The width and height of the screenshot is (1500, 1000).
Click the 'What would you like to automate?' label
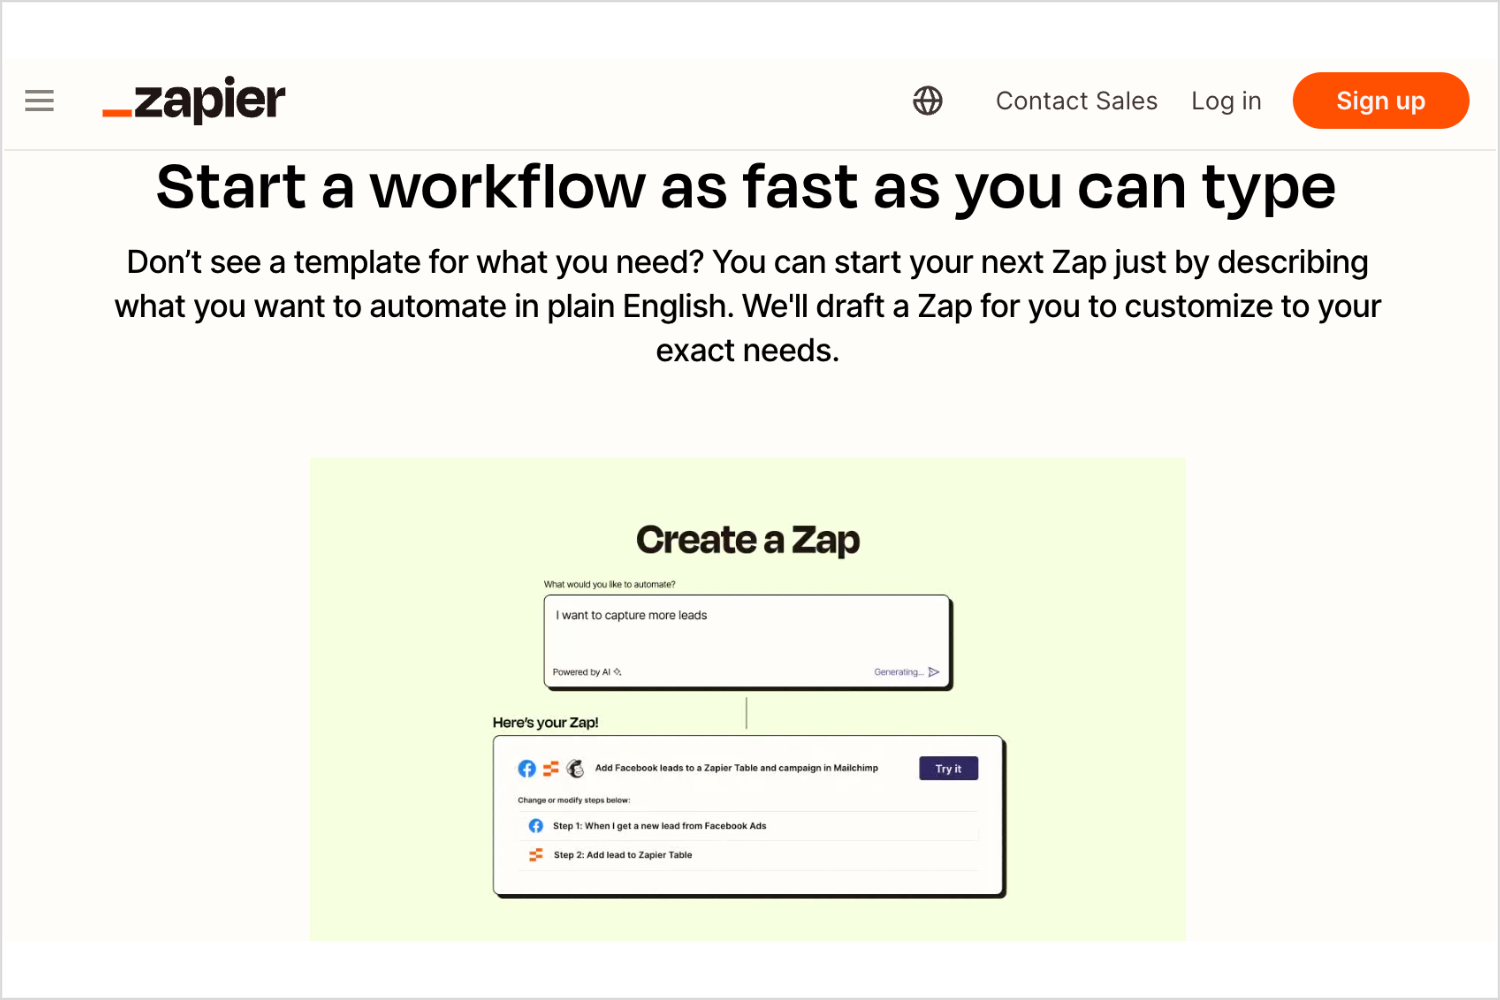[x=609, y=584]
